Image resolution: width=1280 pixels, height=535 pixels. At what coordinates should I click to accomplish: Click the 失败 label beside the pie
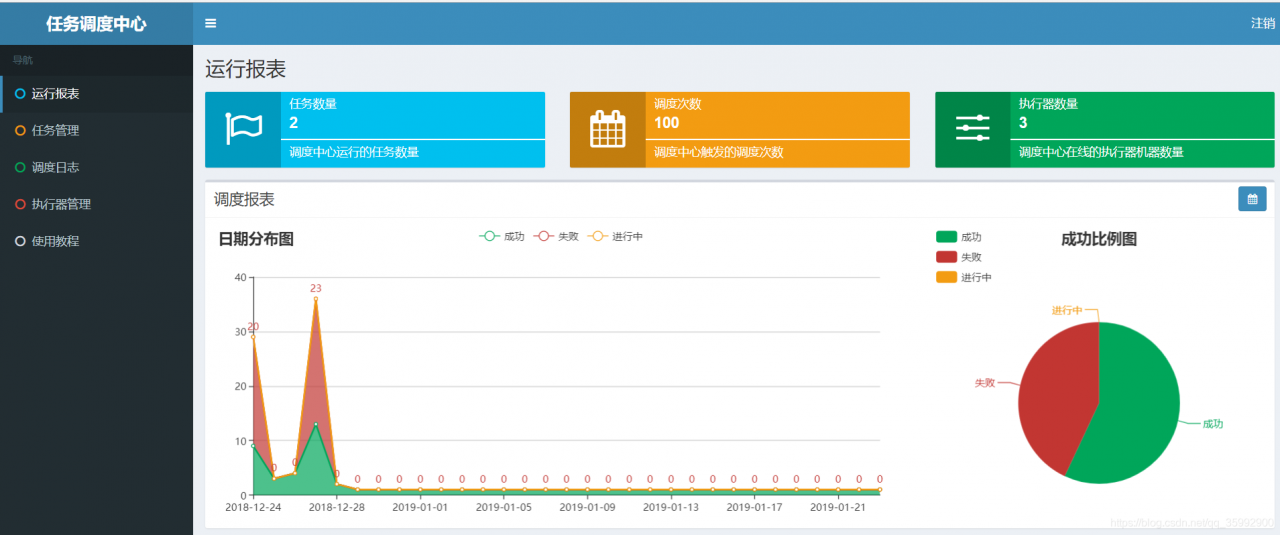985,383
